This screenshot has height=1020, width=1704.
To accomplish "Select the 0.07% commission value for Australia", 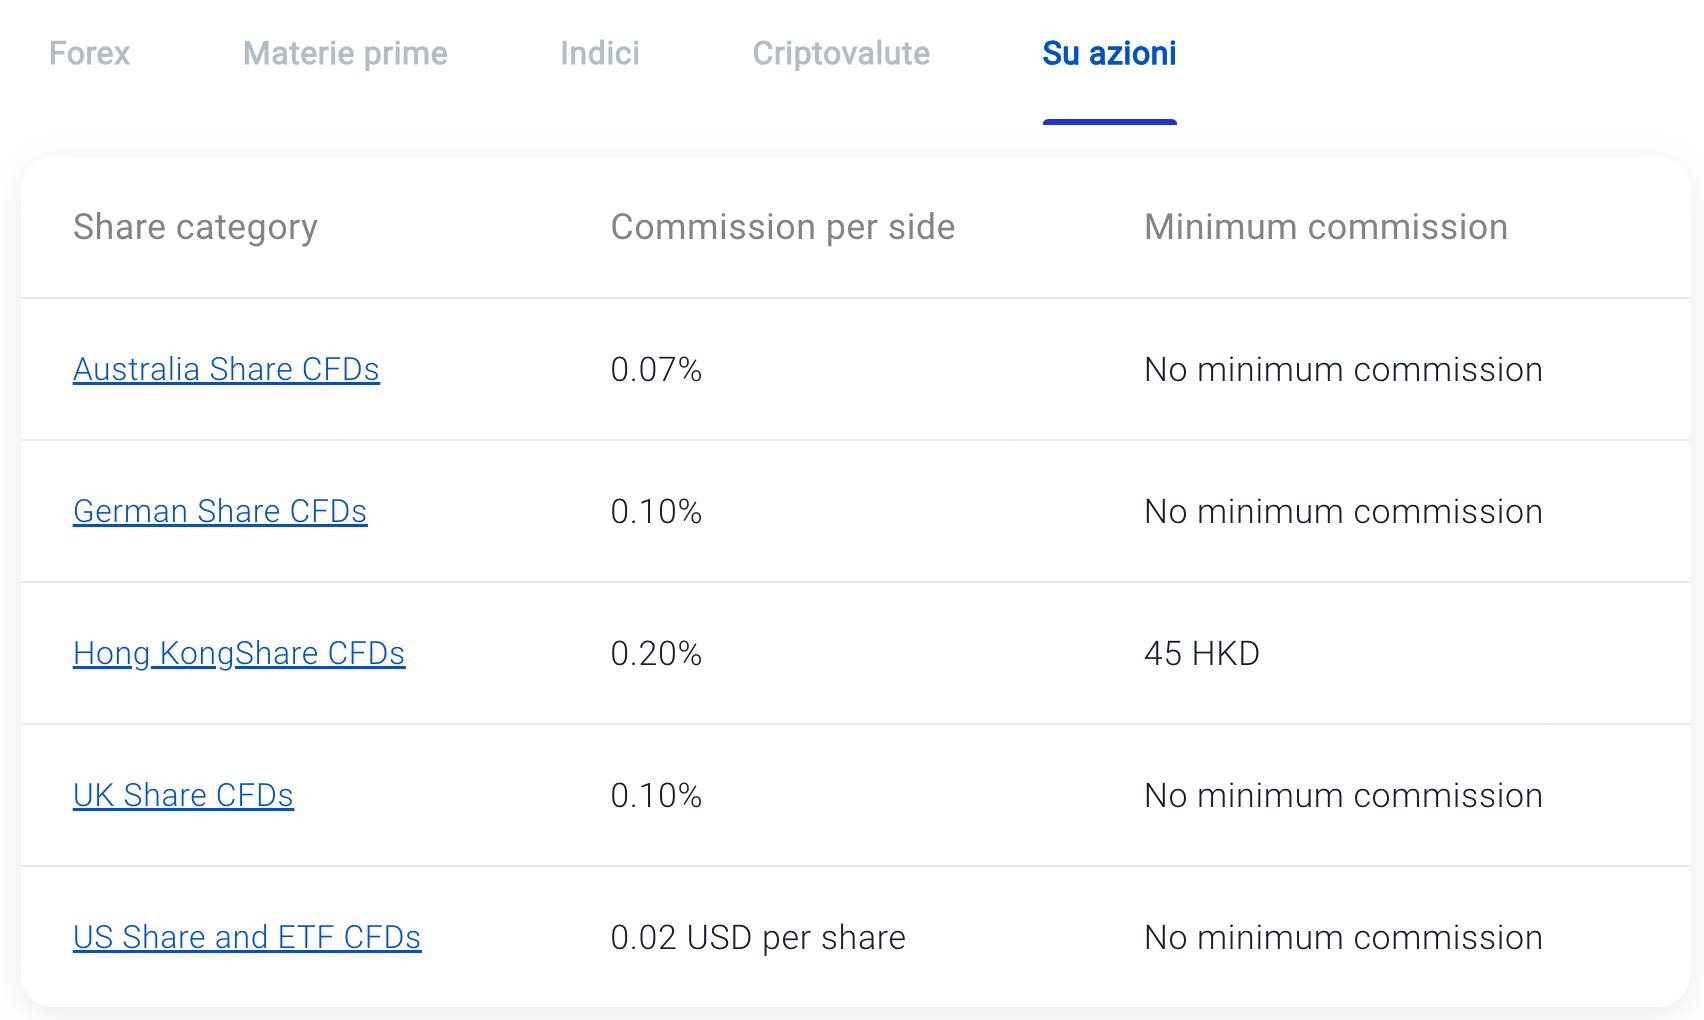I will point(656,370).
